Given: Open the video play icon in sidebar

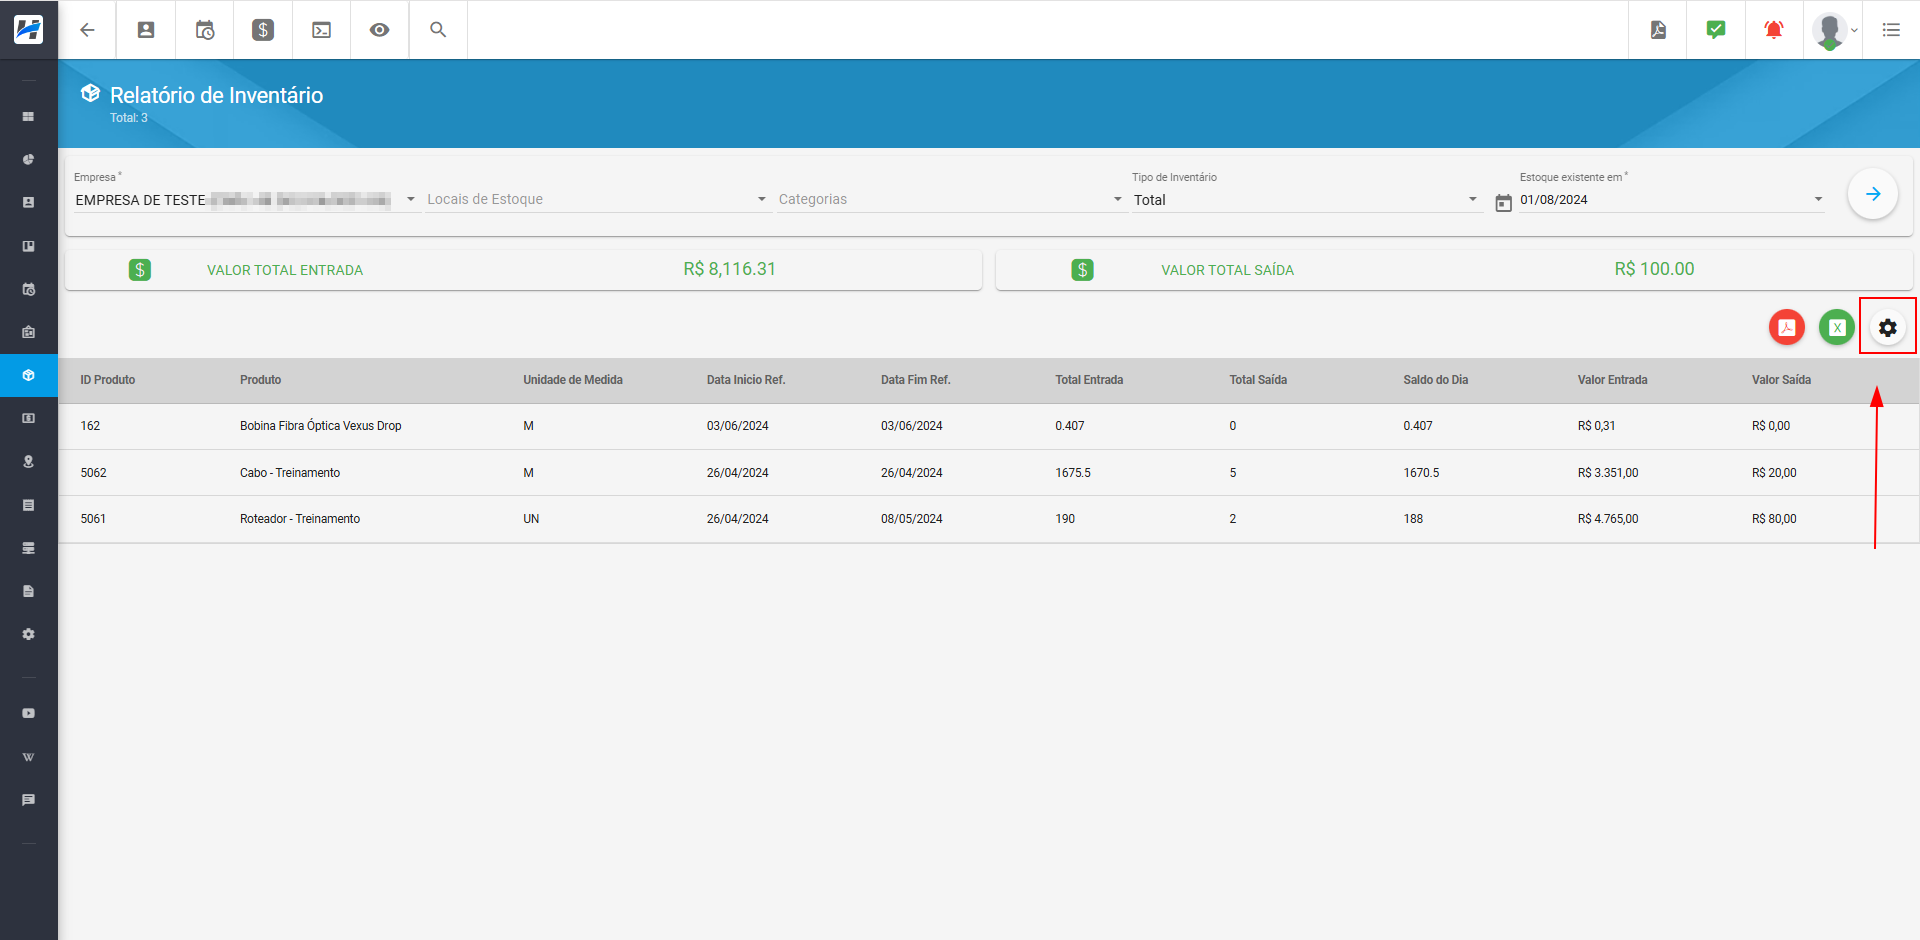Looking at the screenshot, I should 29,713.
